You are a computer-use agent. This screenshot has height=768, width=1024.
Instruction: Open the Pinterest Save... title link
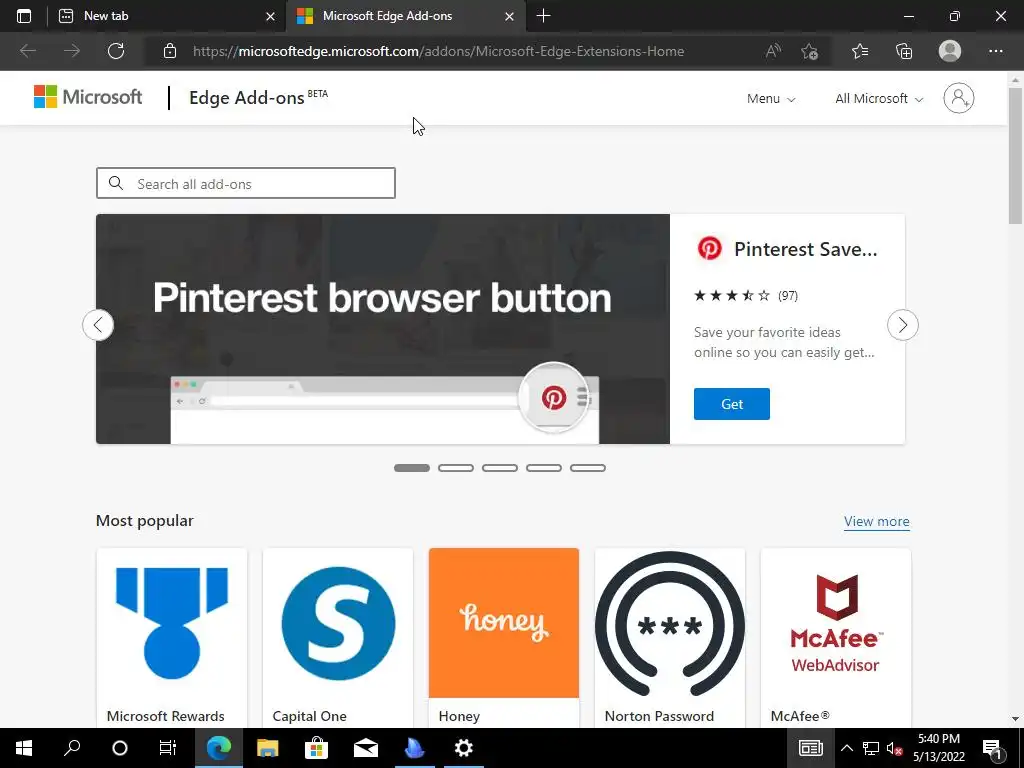(805, 249)
